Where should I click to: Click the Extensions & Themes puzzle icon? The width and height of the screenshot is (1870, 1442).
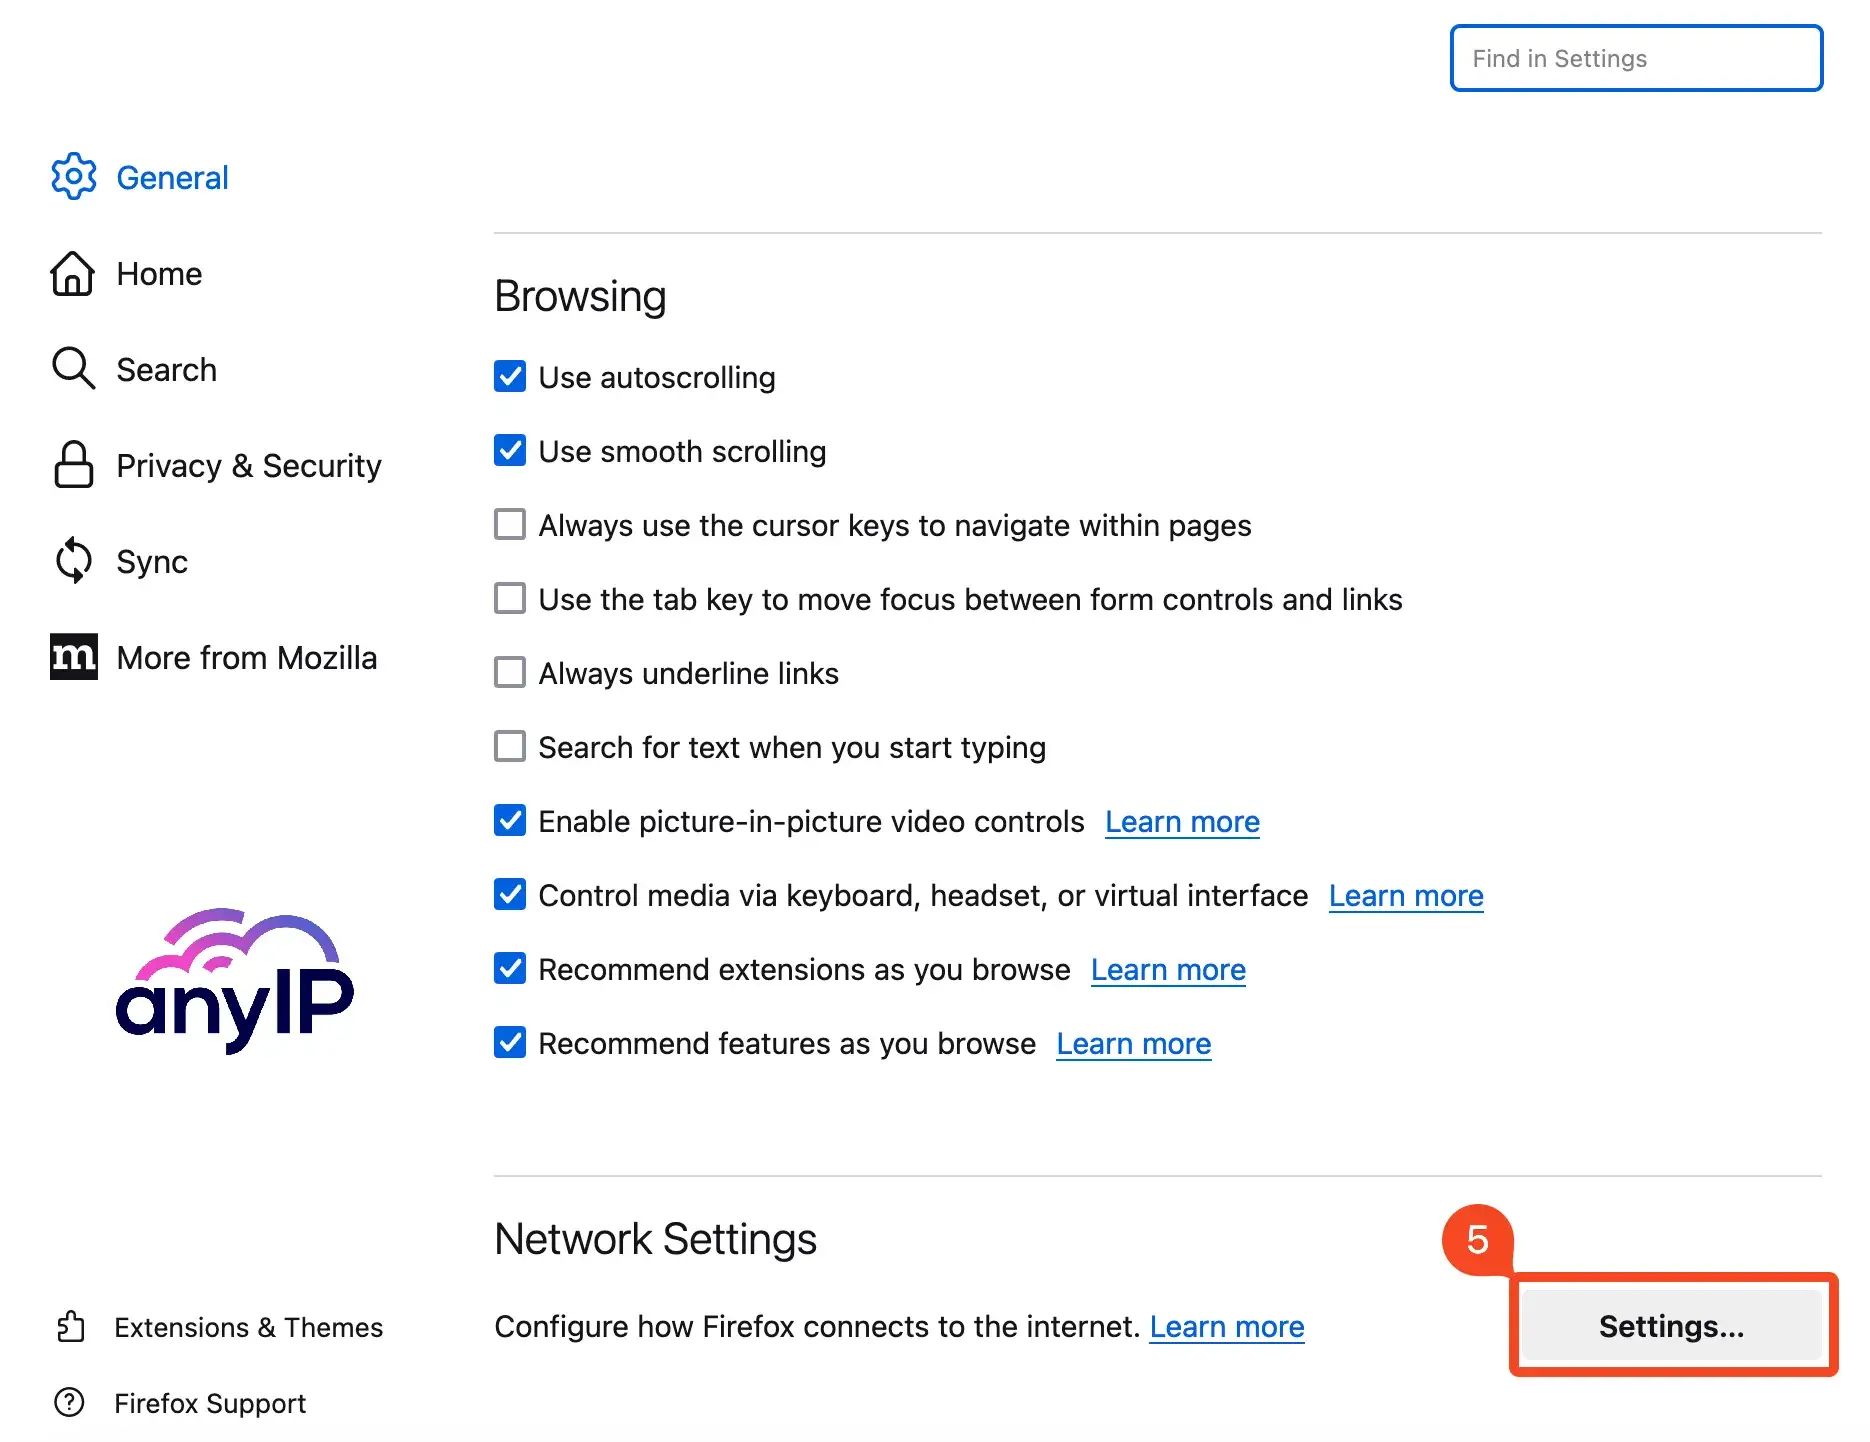tap(71, 1327)
